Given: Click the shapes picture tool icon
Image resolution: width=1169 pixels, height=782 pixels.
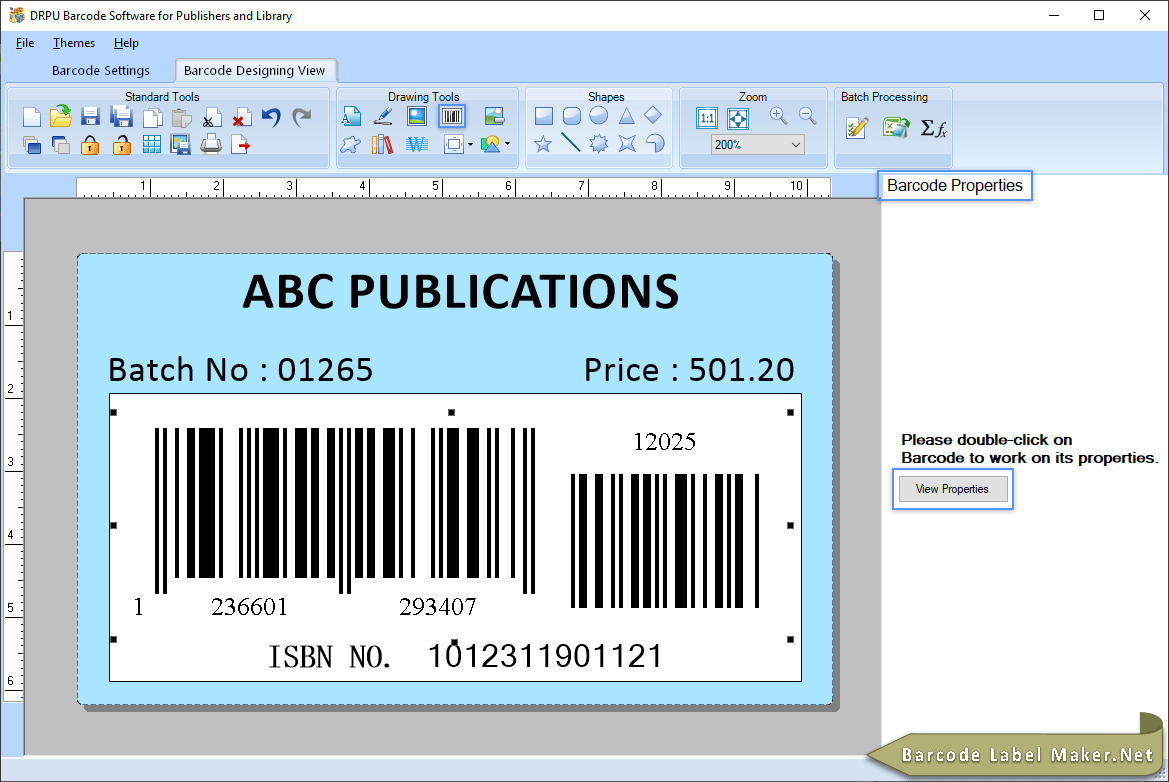Looking at the screenshot, I should 490,145.
